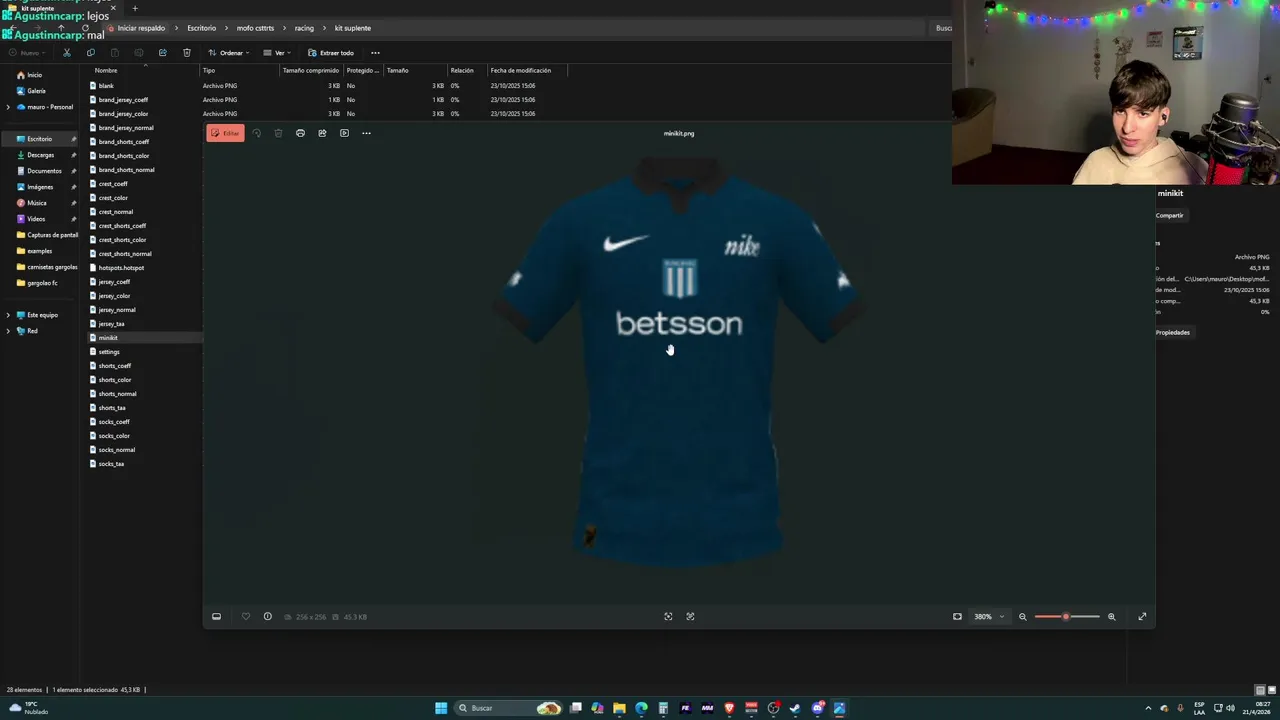Select Videos in navigation pane
Image resolution: width=1280 pixels, height=720 pixels.
click(x=36, y=219)
